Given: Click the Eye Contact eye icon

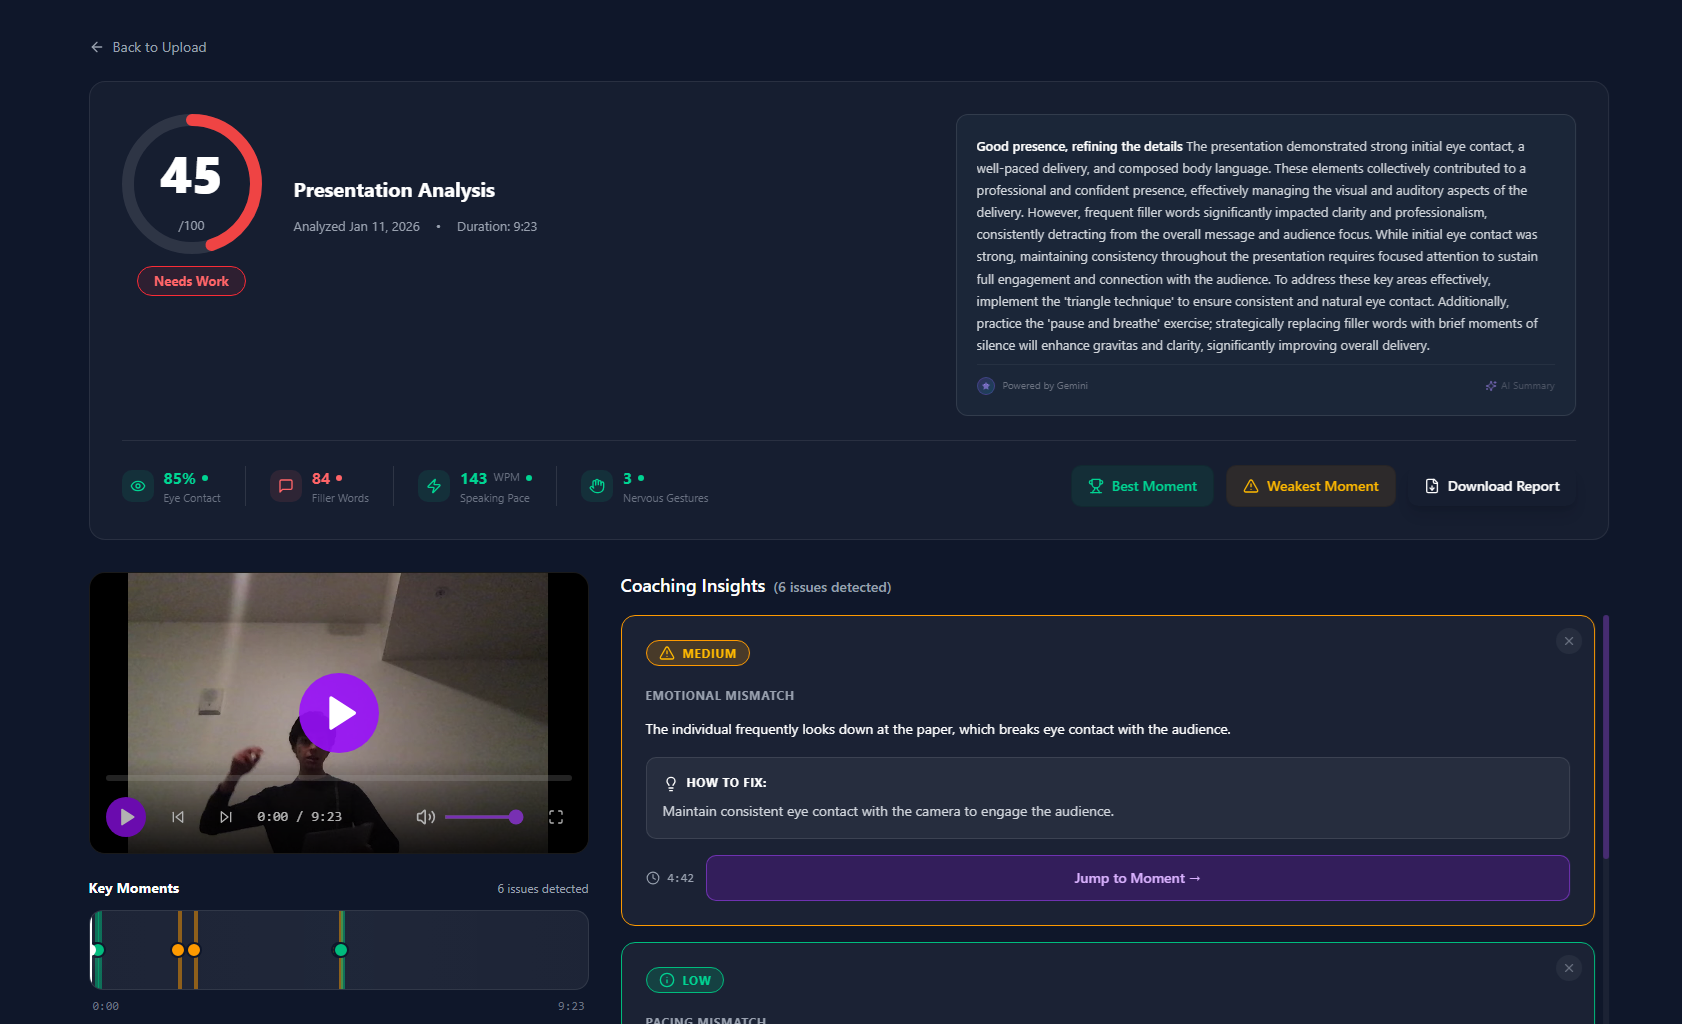Looking at the screenshot, I should 138,486.
